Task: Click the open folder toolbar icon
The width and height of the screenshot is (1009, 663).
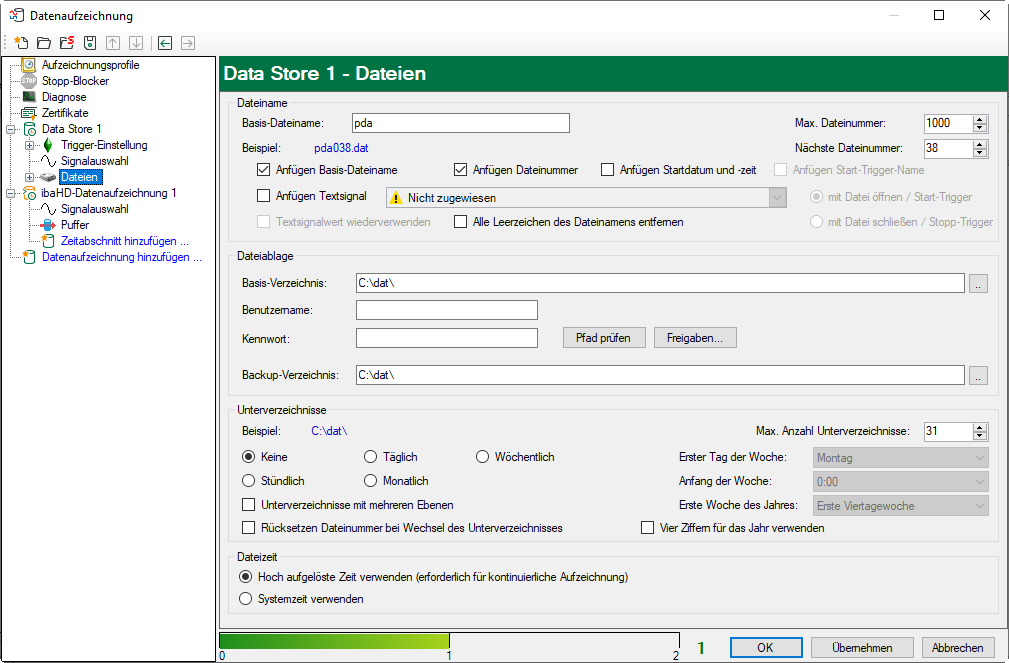Action: (x=43, y=43)
